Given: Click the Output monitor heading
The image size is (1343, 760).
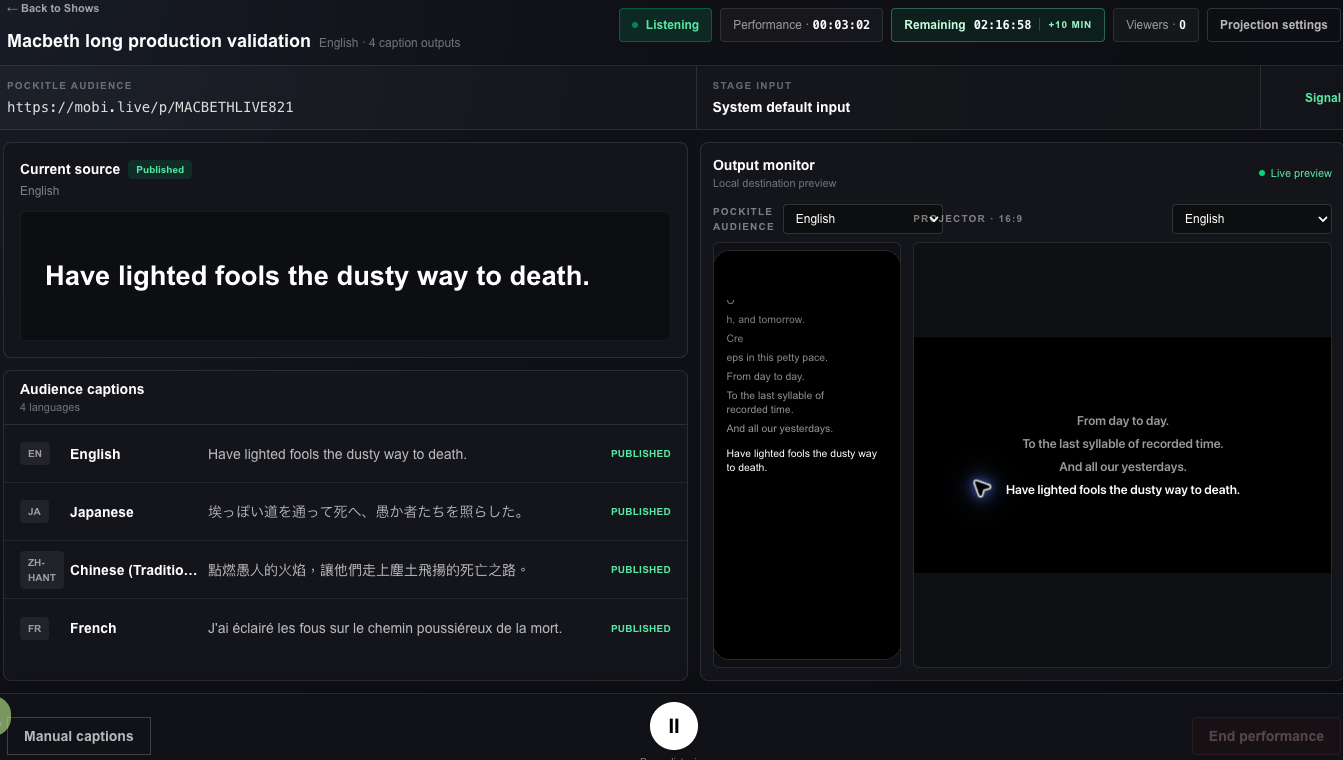Looking at the screenshot, I should point(764,165).
